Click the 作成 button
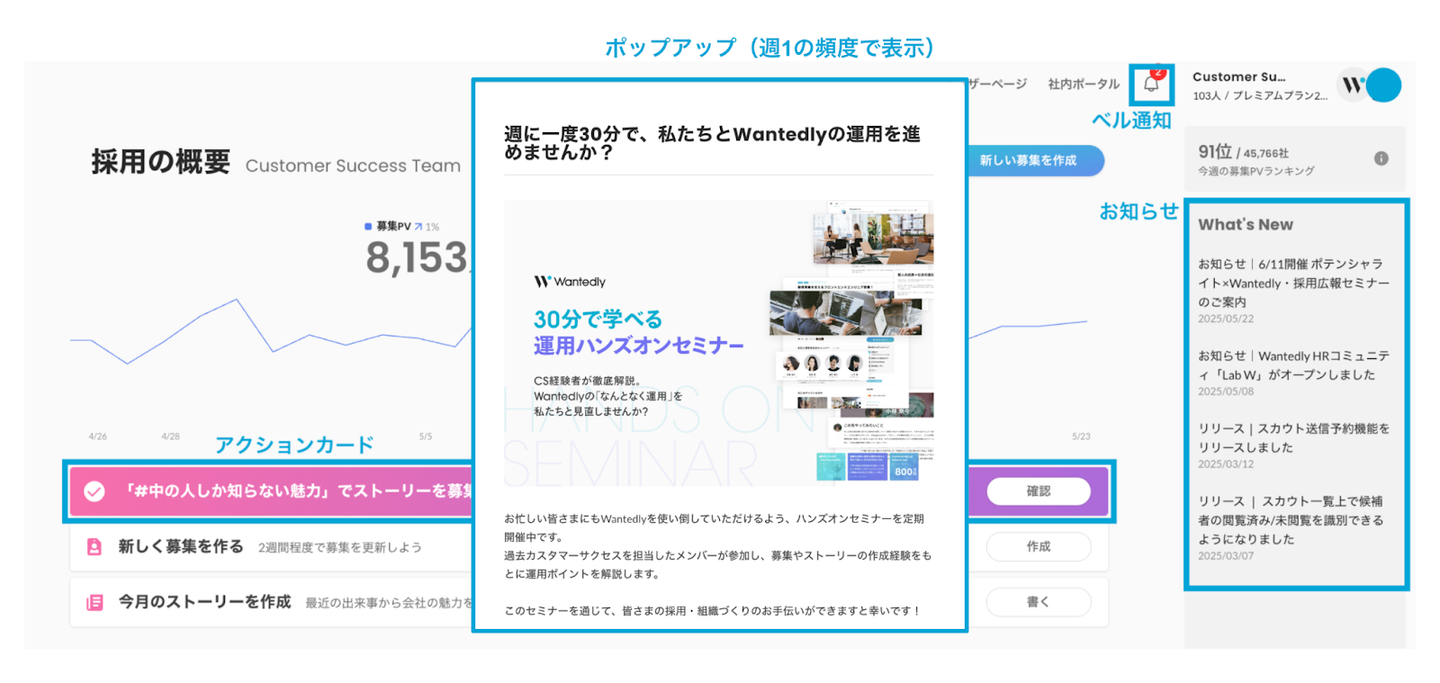This screenshot has height=683, width=1440. [x=1038, y=547]
